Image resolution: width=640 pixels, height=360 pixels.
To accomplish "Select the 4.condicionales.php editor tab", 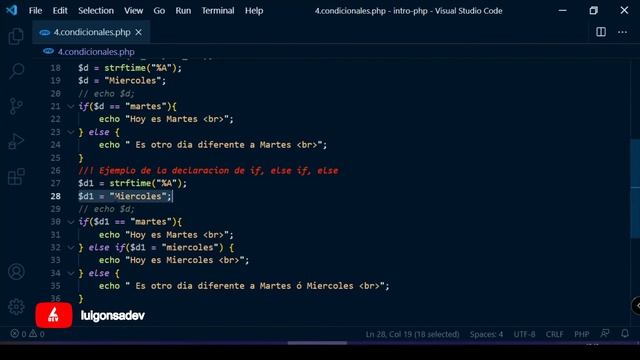I will pos(91,32).
